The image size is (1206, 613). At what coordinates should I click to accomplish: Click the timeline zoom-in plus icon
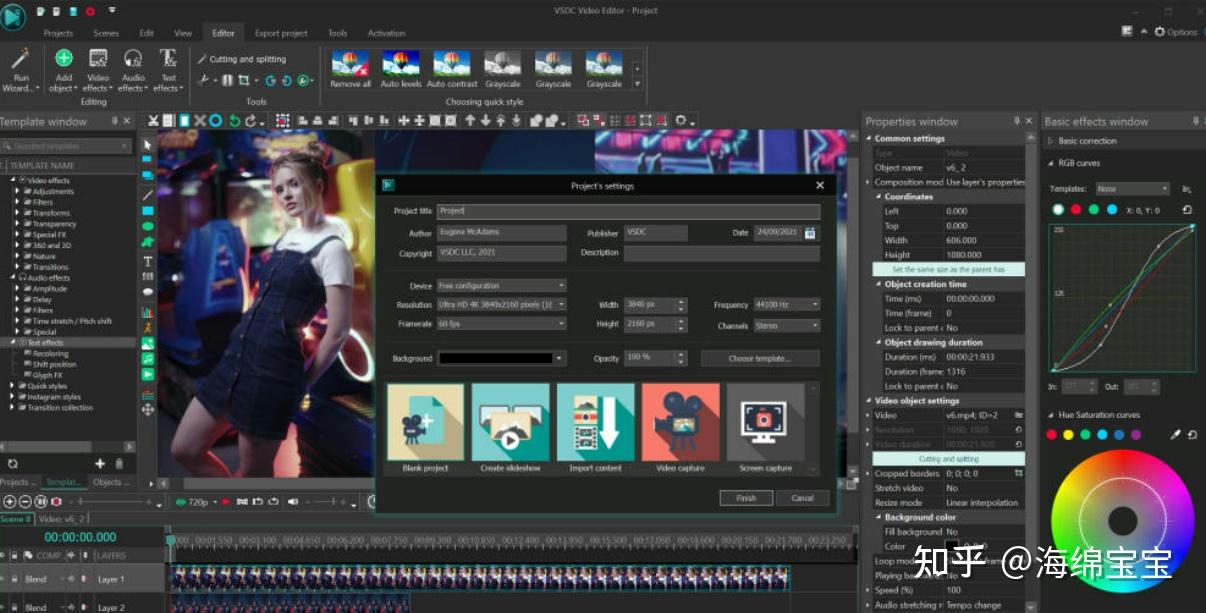[x=10, y=501]
